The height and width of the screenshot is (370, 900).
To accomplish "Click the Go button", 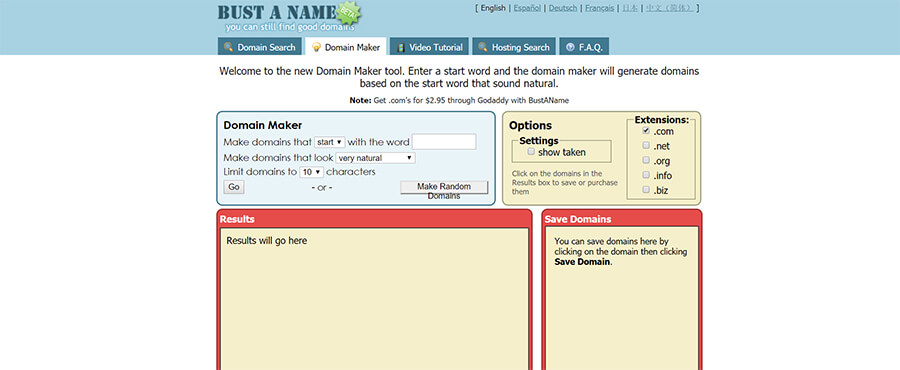I will tap(234, 187).
